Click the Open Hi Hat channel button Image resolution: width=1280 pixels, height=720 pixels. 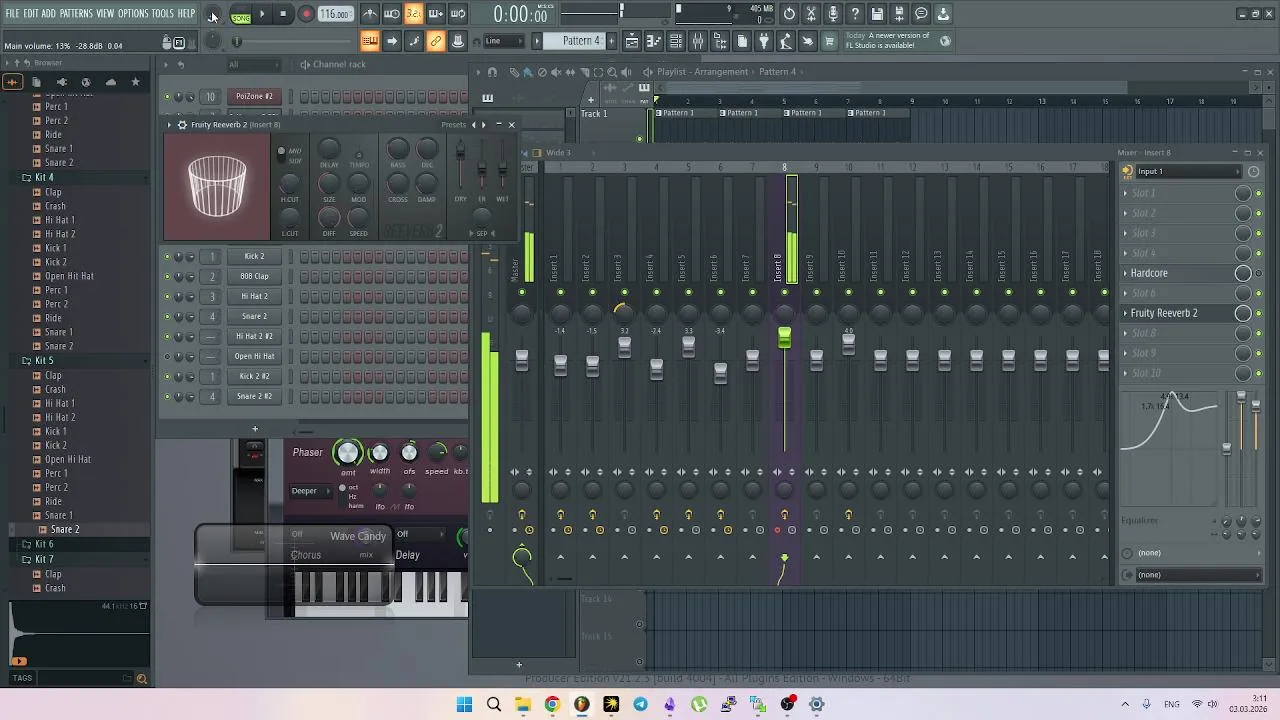tap(254, 356)
